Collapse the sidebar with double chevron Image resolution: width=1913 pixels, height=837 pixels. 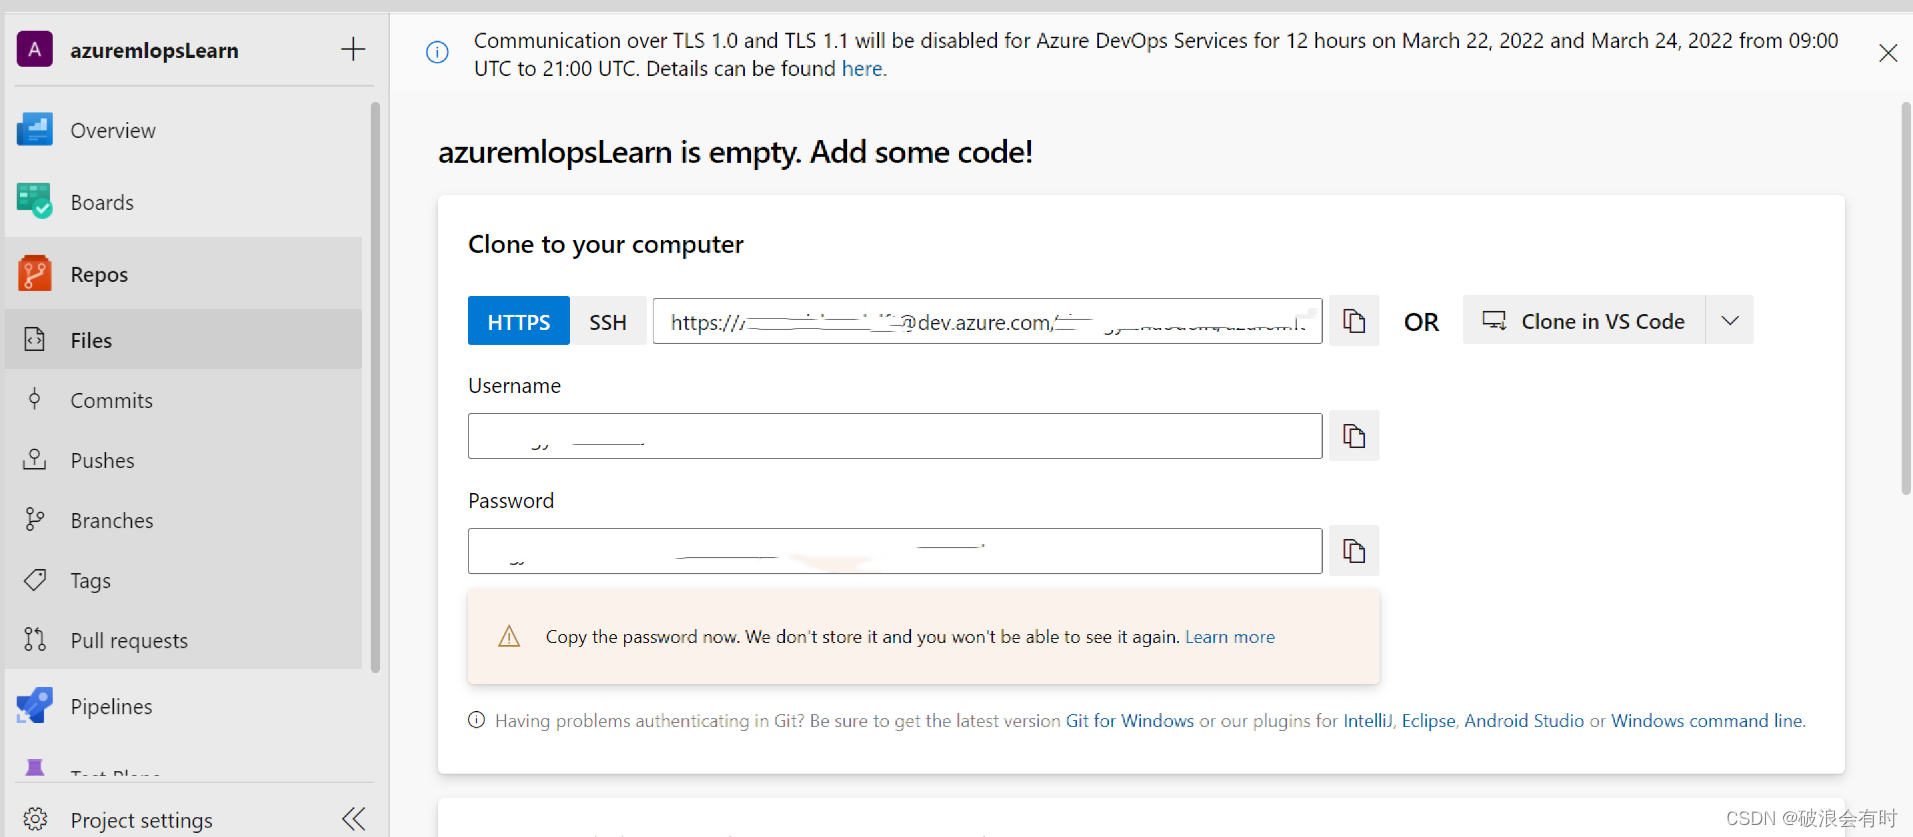click(354, 819)
